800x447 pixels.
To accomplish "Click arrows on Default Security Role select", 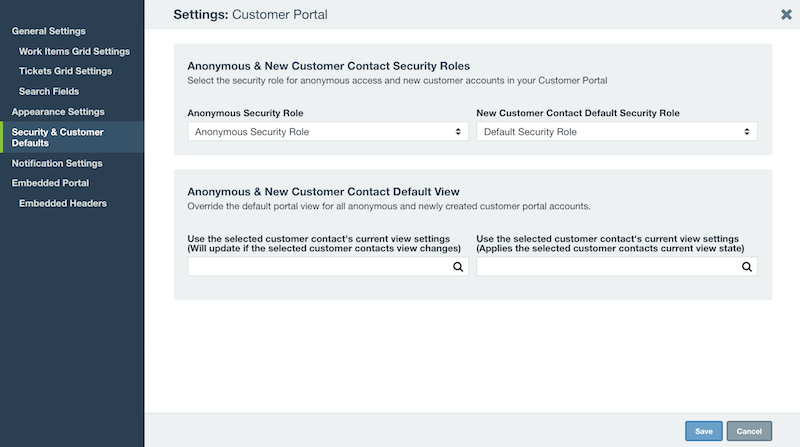I will coord(747,132).
